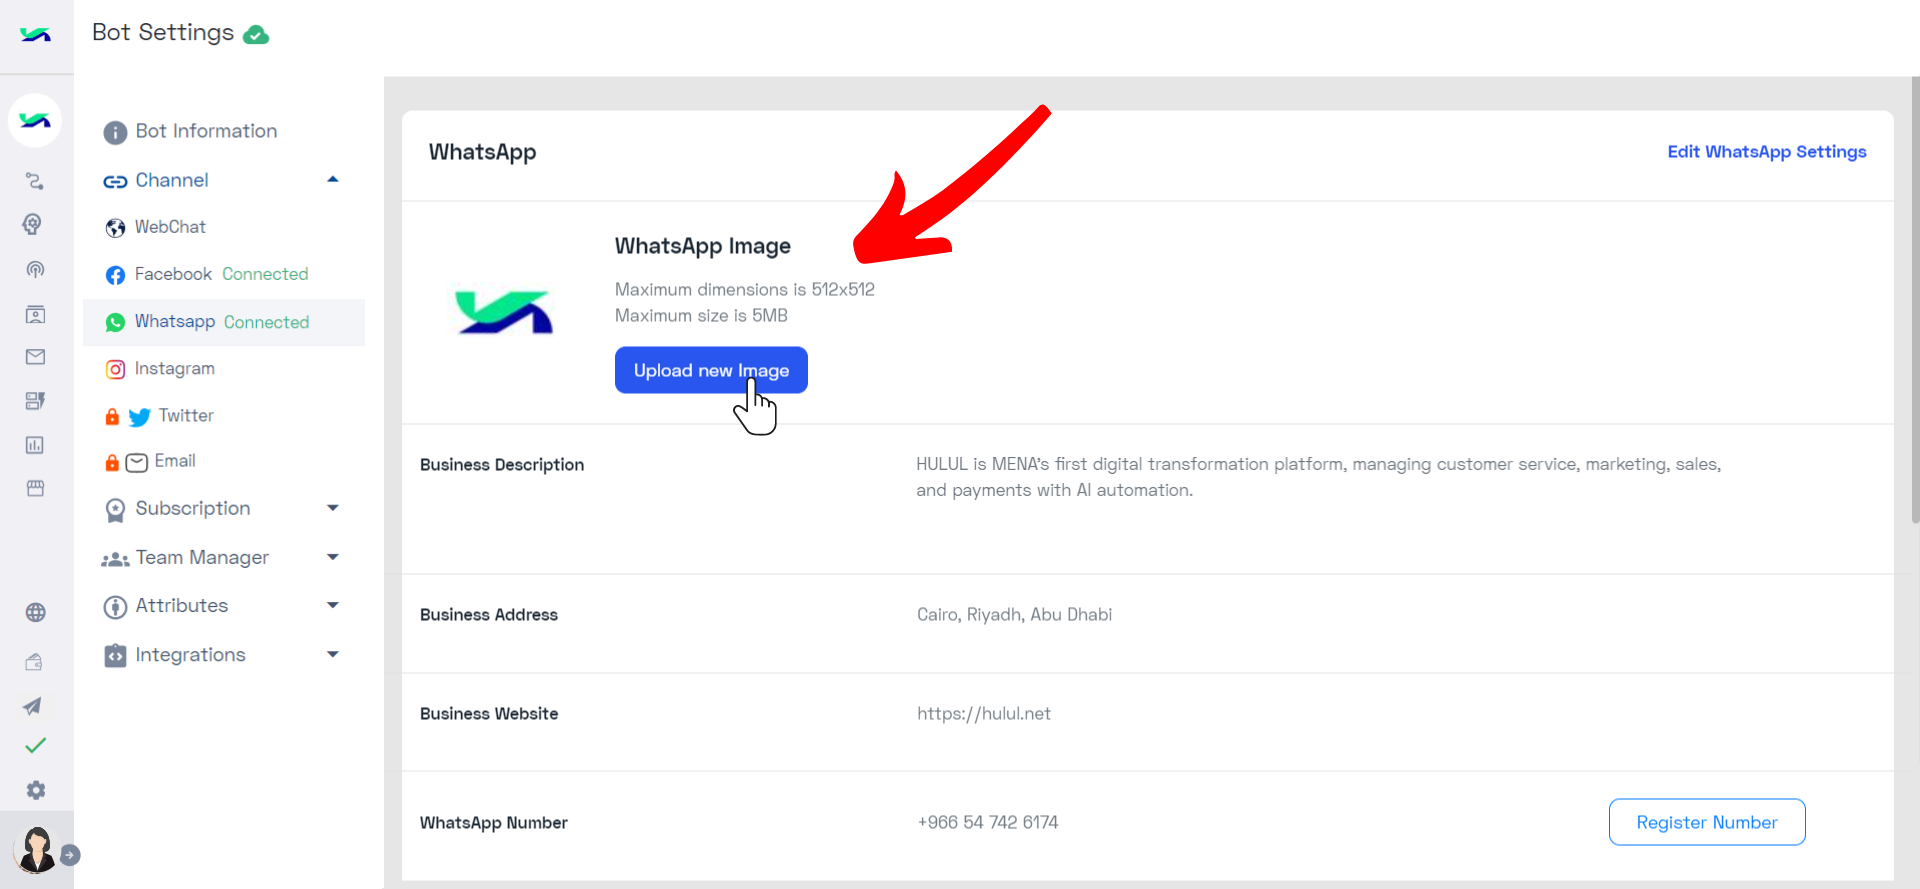Click the globe language icon
Viewport: 1920px width, 889px height.
[x=35, y=612]
